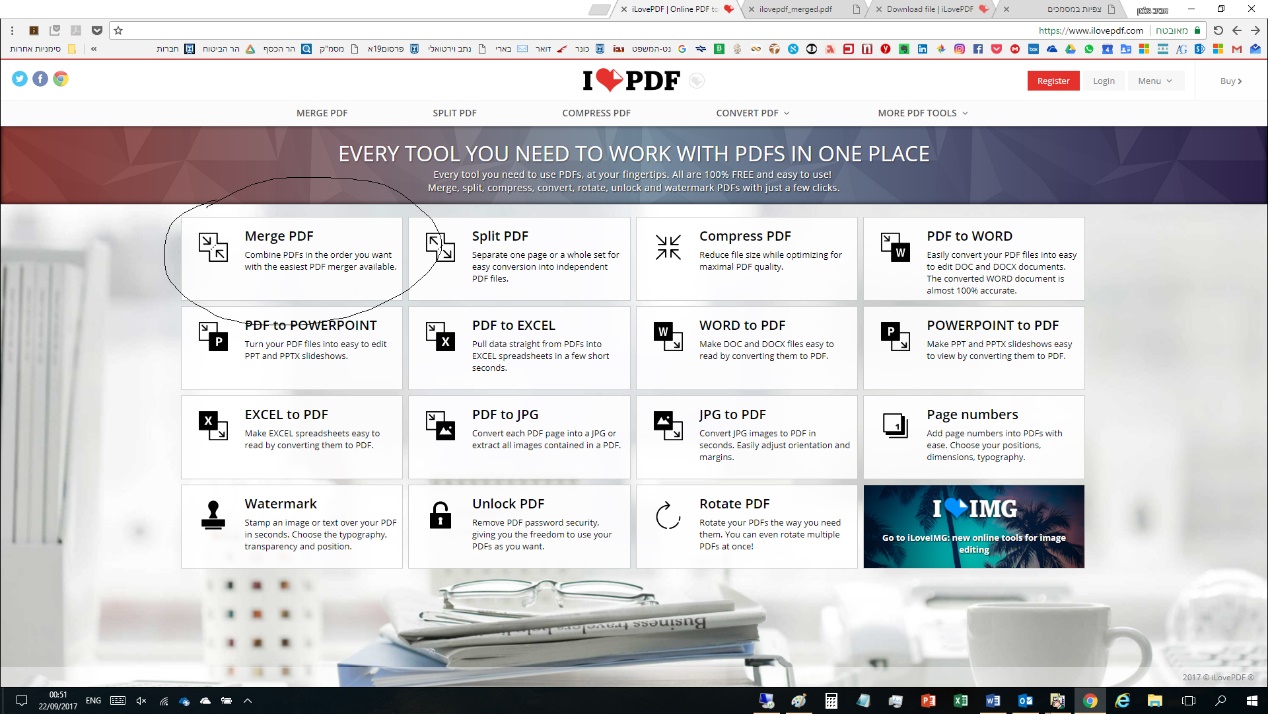1268x714 pixels.
Task: Launch PowerPoint from the taskbar
Action: coord(927,701)
